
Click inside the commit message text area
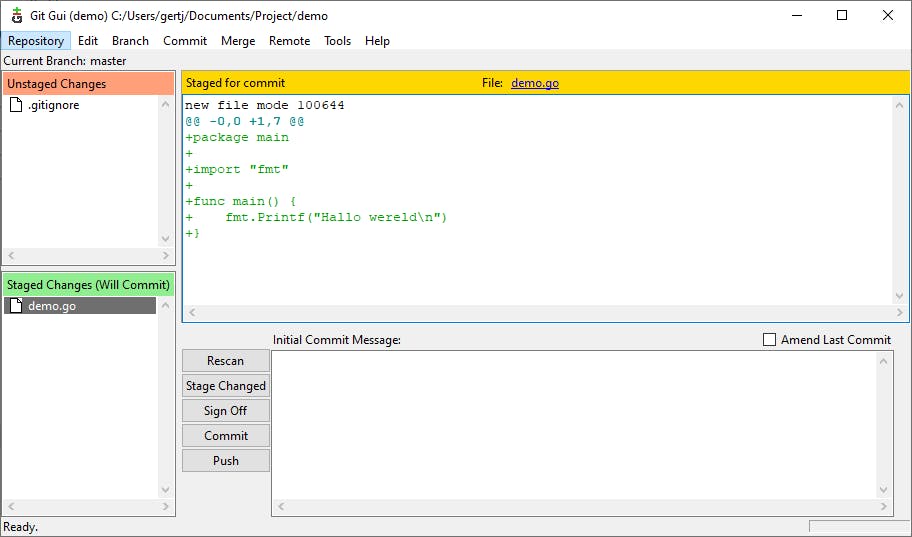575,425
